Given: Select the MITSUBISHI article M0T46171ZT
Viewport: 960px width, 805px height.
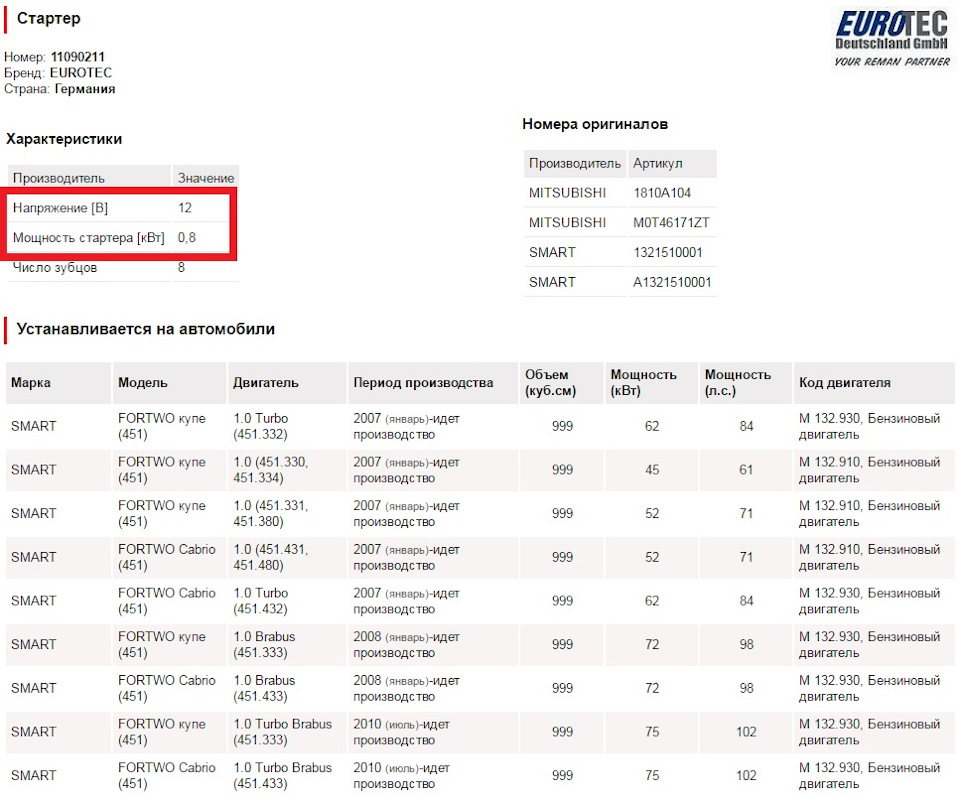Looking at the screenshot, I should [671, 222].
